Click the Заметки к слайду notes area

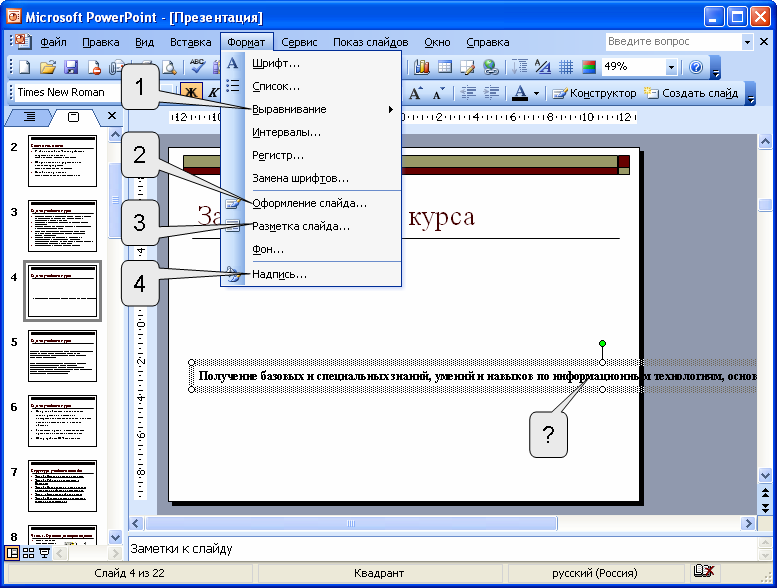tap(441, 549)
